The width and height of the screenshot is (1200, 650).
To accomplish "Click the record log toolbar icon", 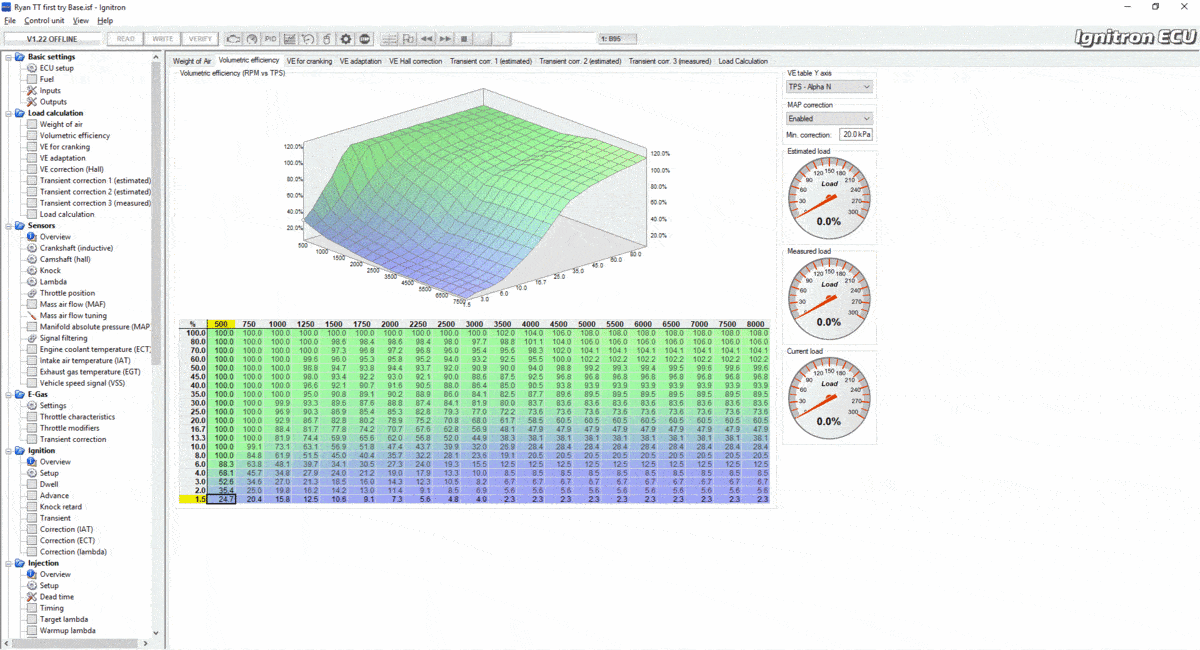I will (x=408, y=39).
